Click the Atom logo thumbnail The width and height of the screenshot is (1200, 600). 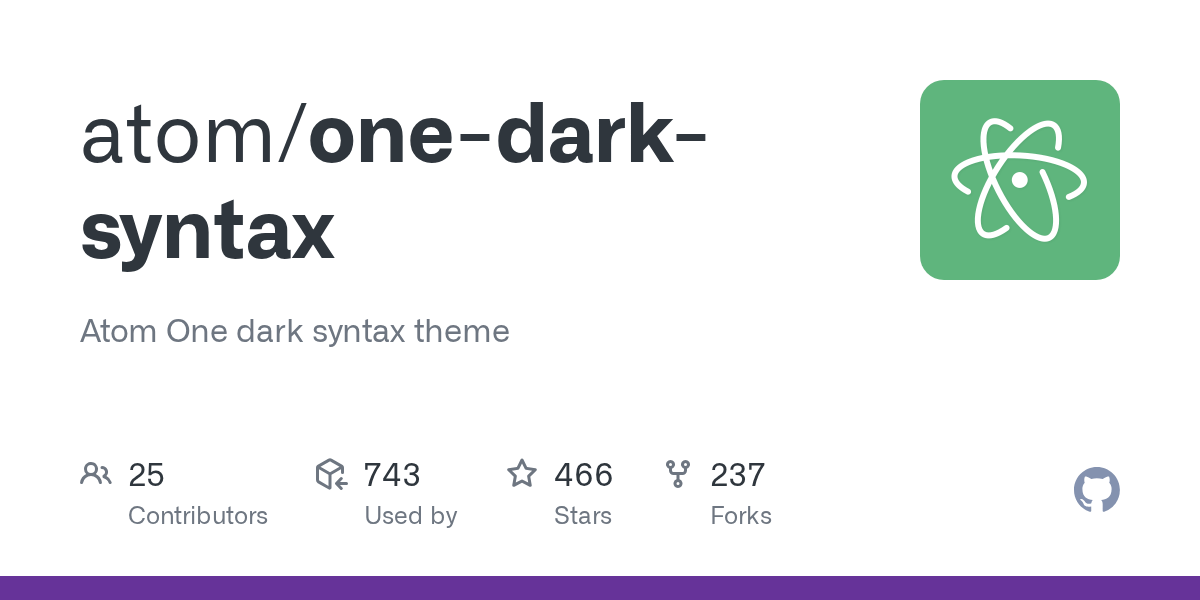coord(1019,180)
